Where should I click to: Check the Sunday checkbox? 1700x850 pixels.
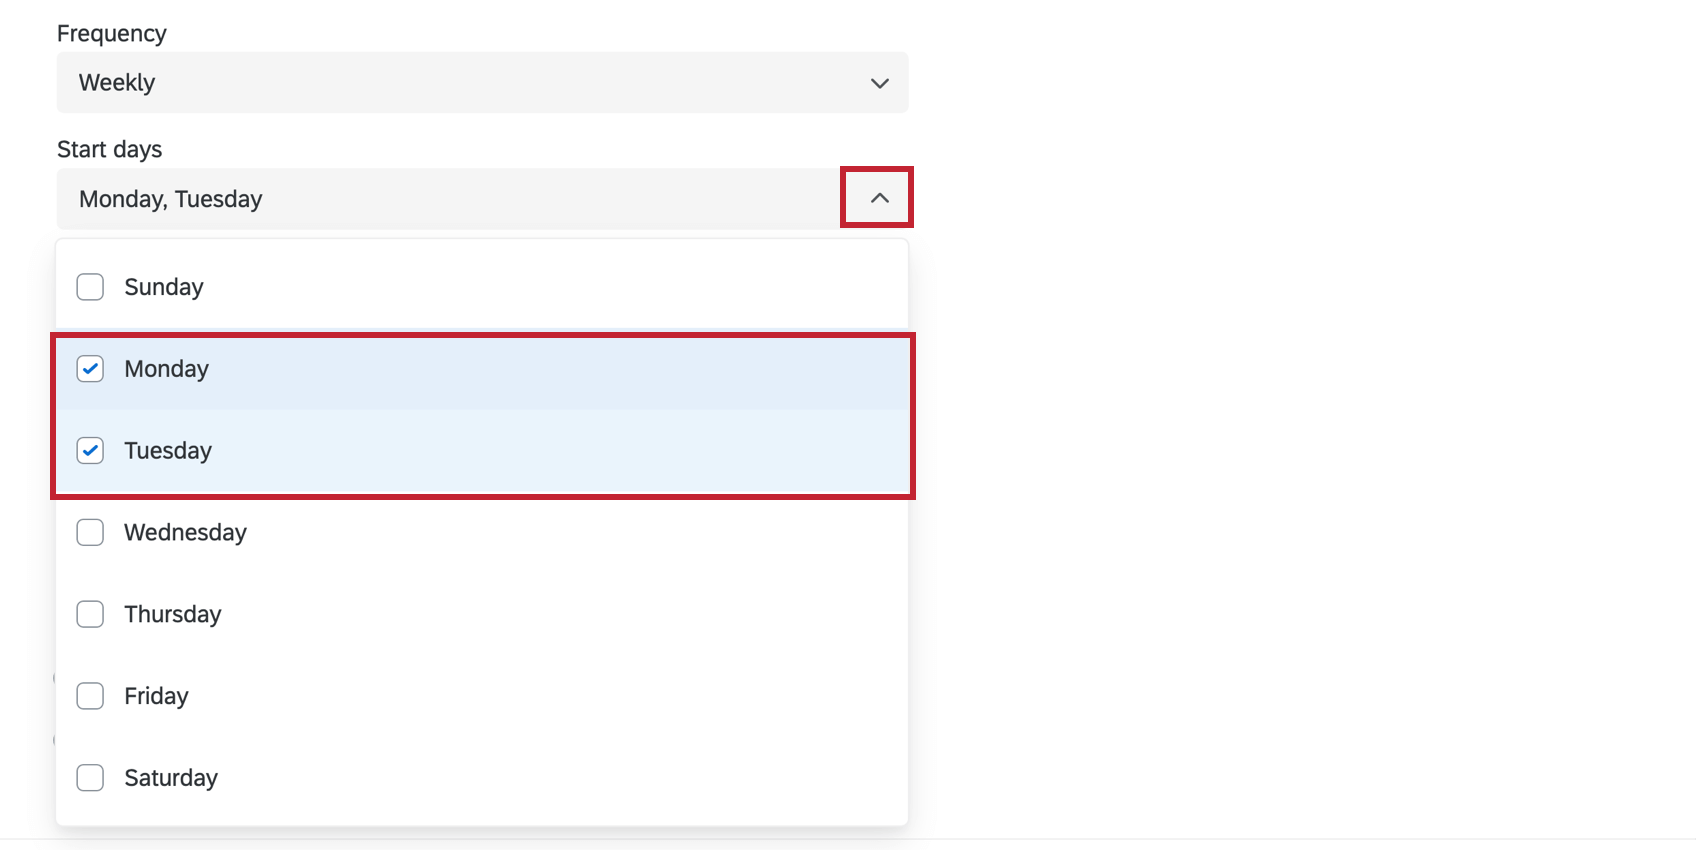pyautogui.click(x=90, y=287)
